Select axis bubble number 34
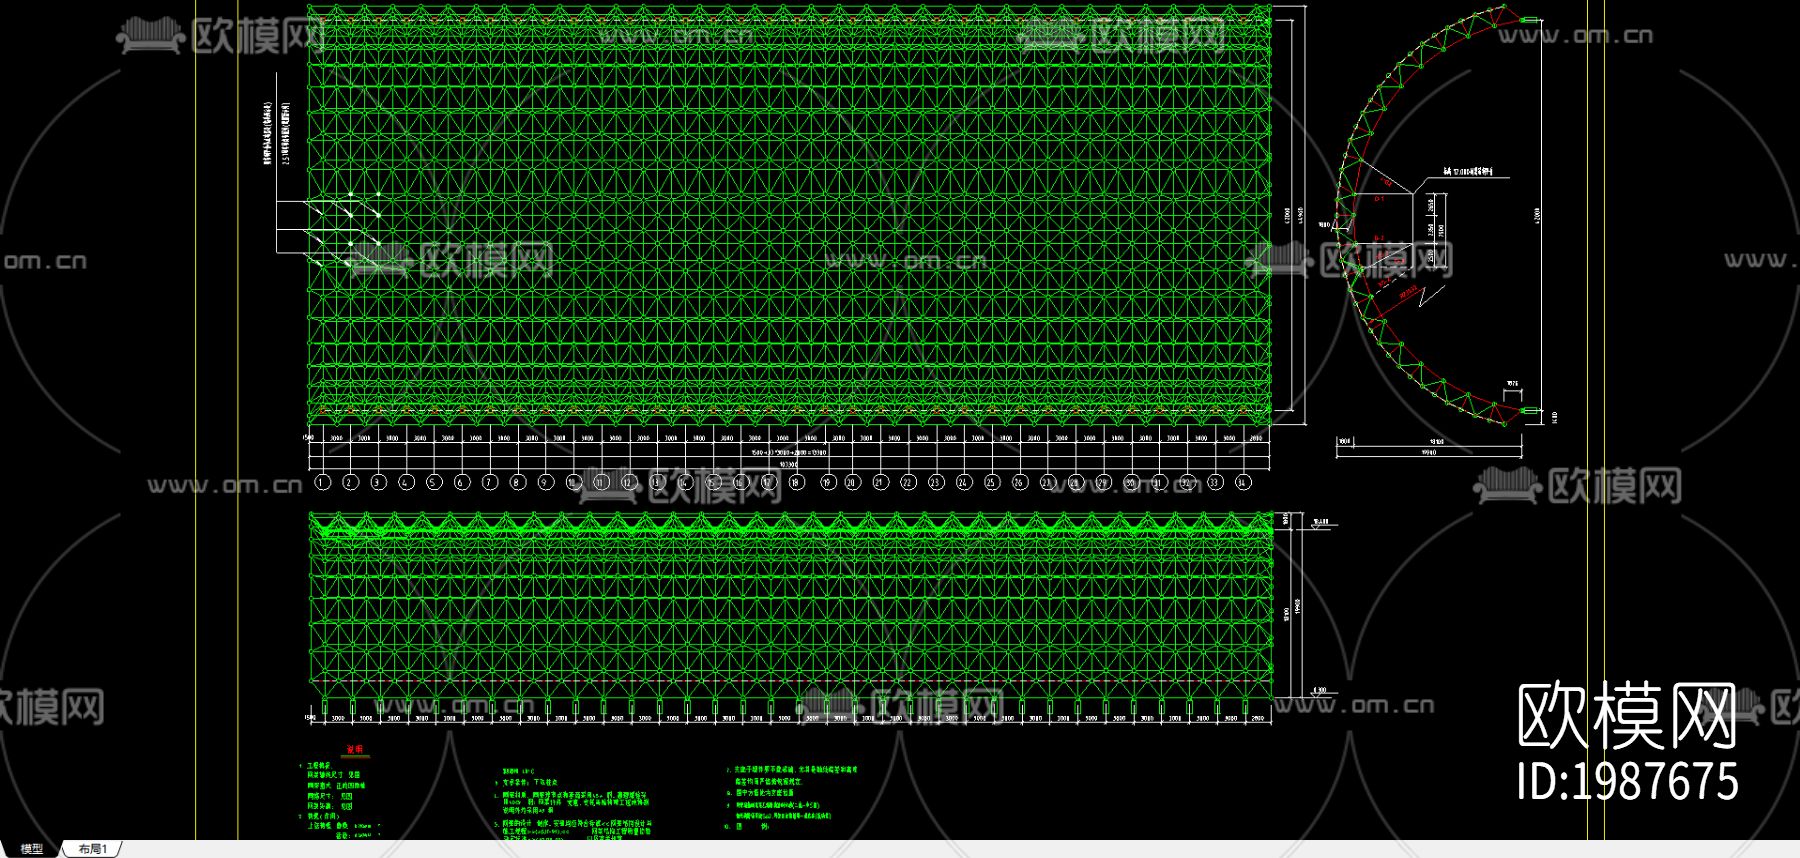Viewport: 1800px width, 858px height. pos(1242,482)
